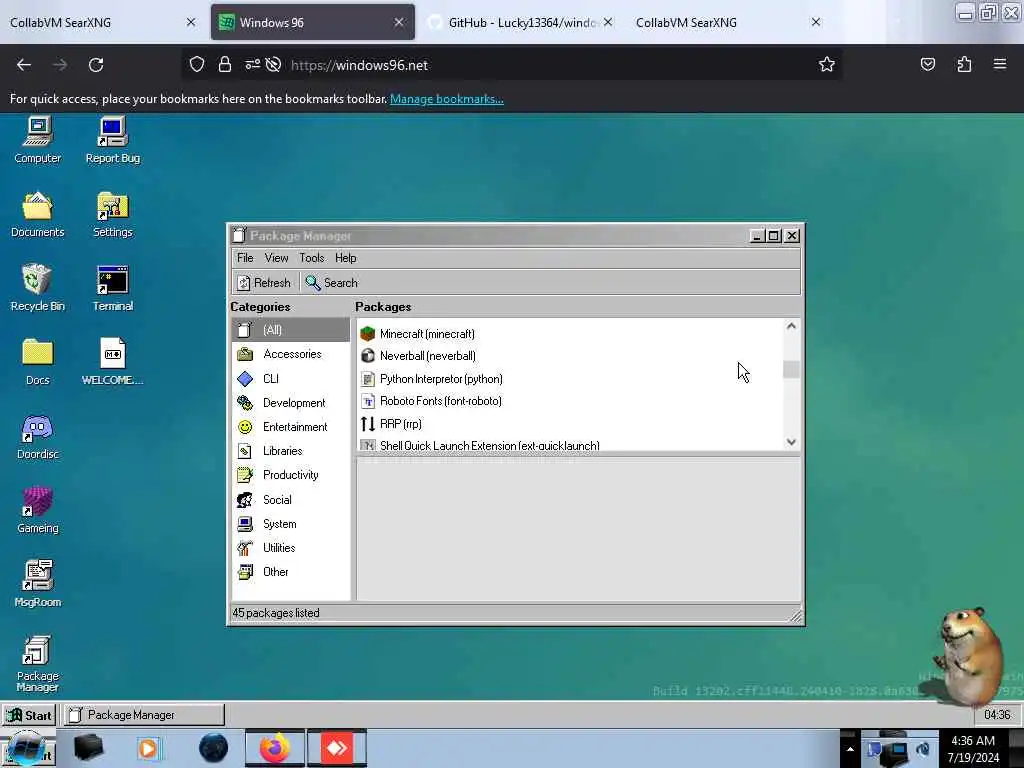
Task: Select the System category
Action: pos(291,524)
